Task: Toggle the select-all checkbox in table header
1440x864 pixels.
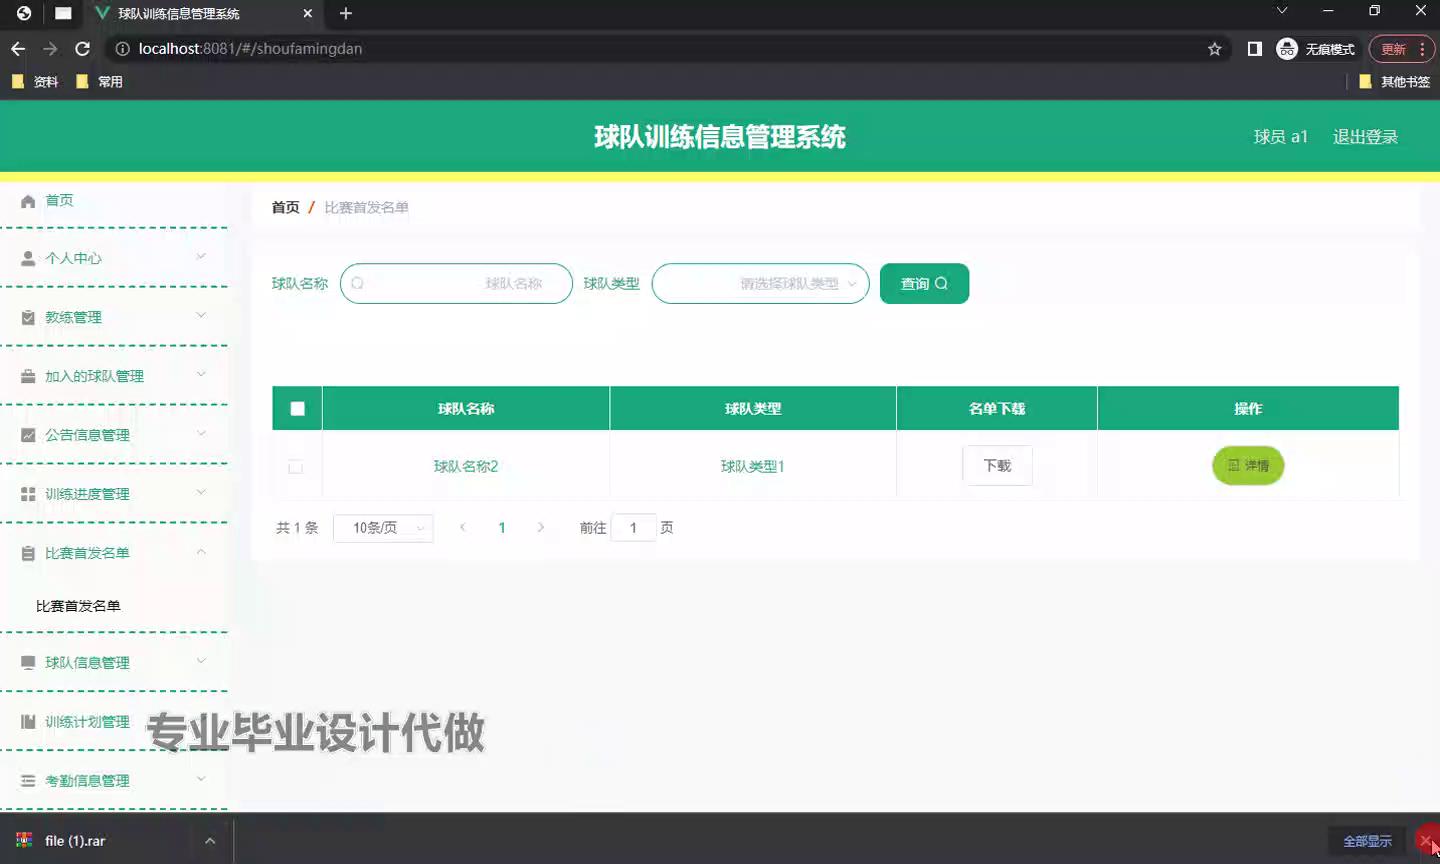Action: tap(297, 408)
